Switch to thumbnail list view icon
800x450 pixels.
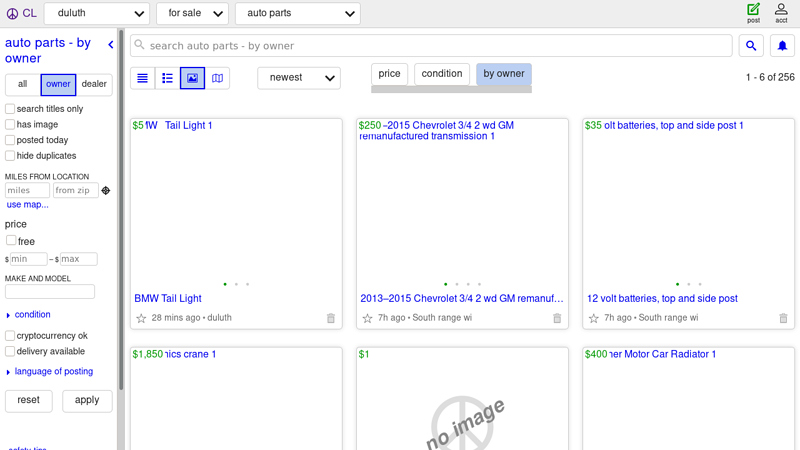click(167, 78)
